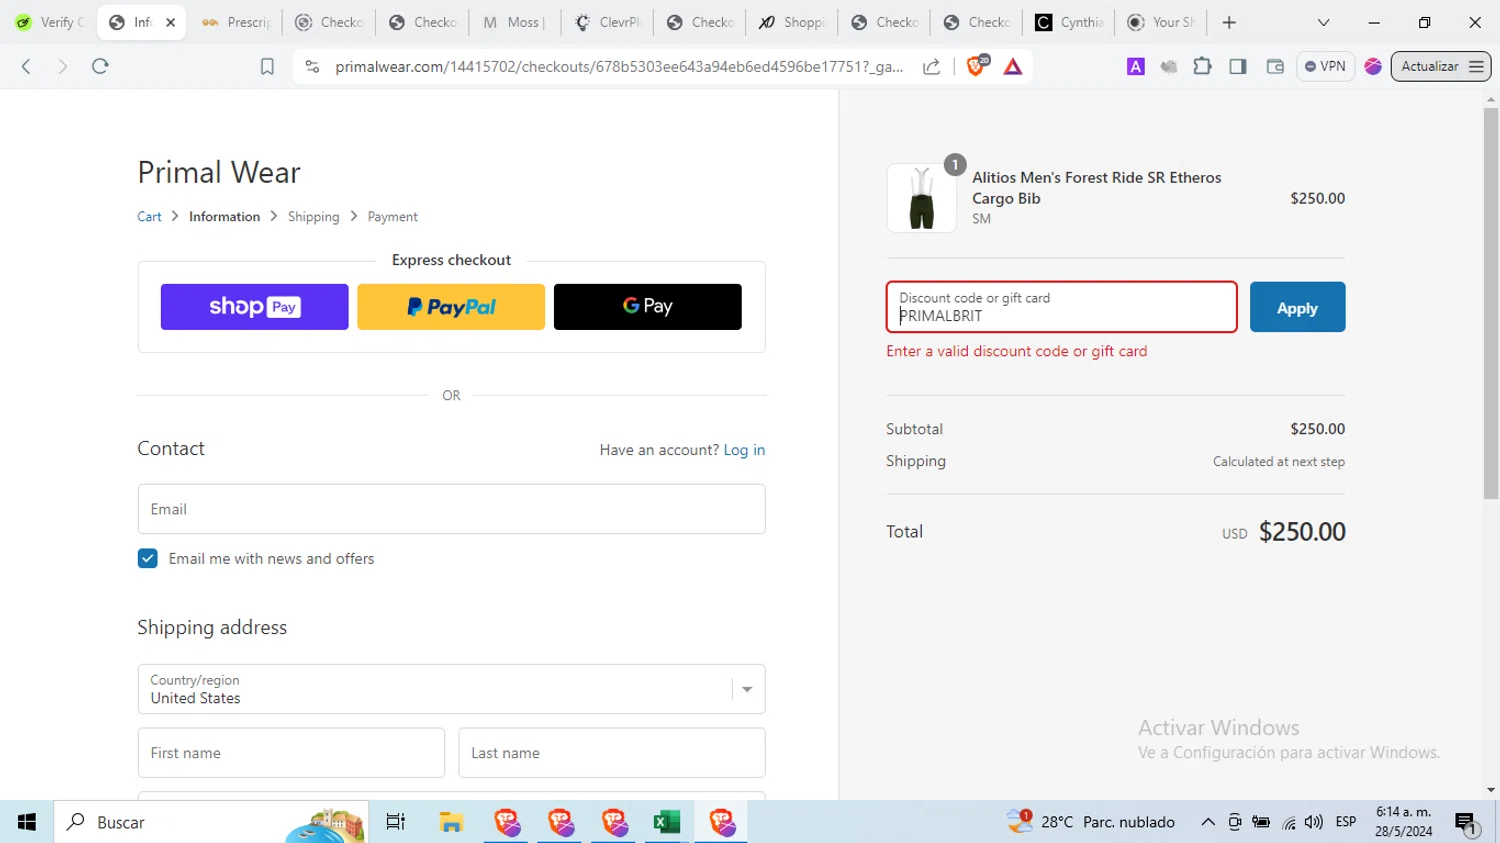The image size is (1500, 843).
Task: Open the profile avatar icon
Action: 1373,66
